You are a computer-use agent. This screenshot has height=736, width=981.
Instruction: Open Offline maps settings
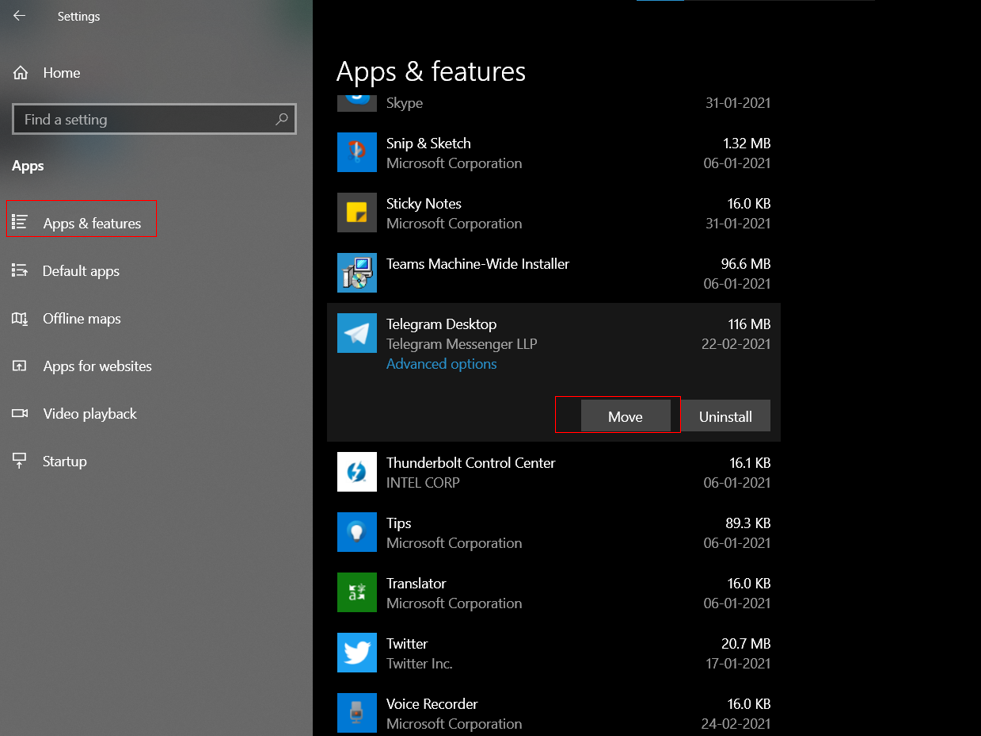click(81, 319)
